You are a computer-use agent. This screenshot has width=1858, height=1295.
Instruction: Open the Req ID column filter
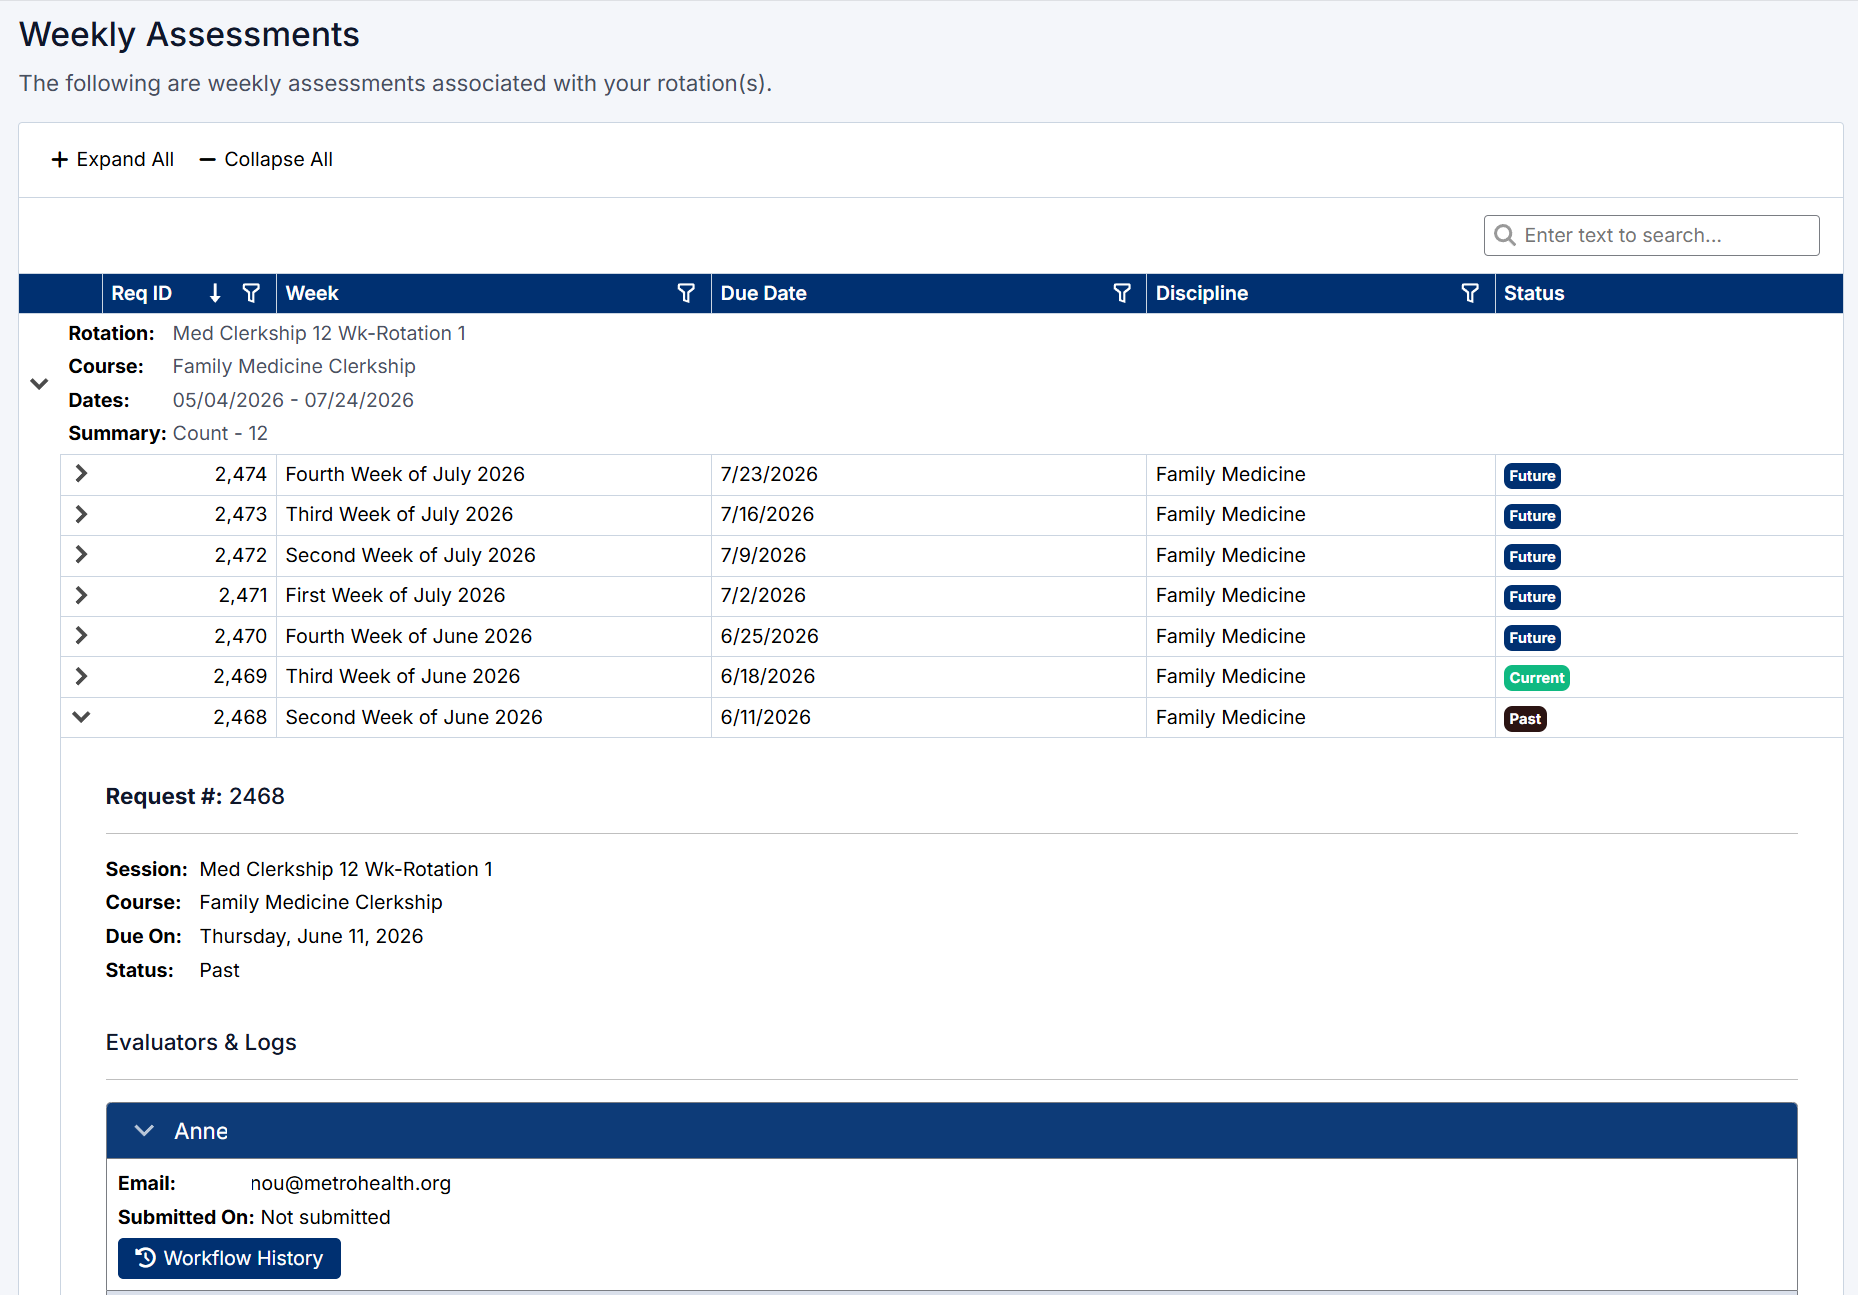point(251,293)
